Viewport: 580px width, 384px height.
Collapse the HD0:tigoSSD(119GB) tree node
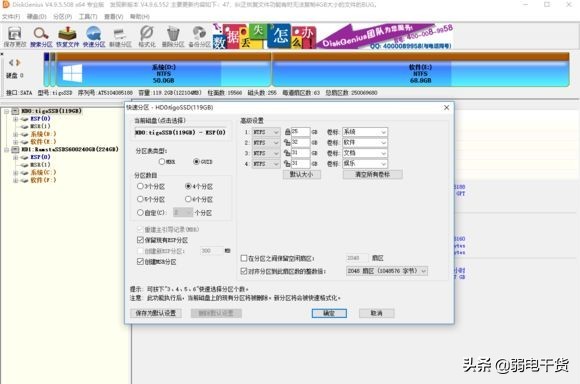(x=6, y=111)
